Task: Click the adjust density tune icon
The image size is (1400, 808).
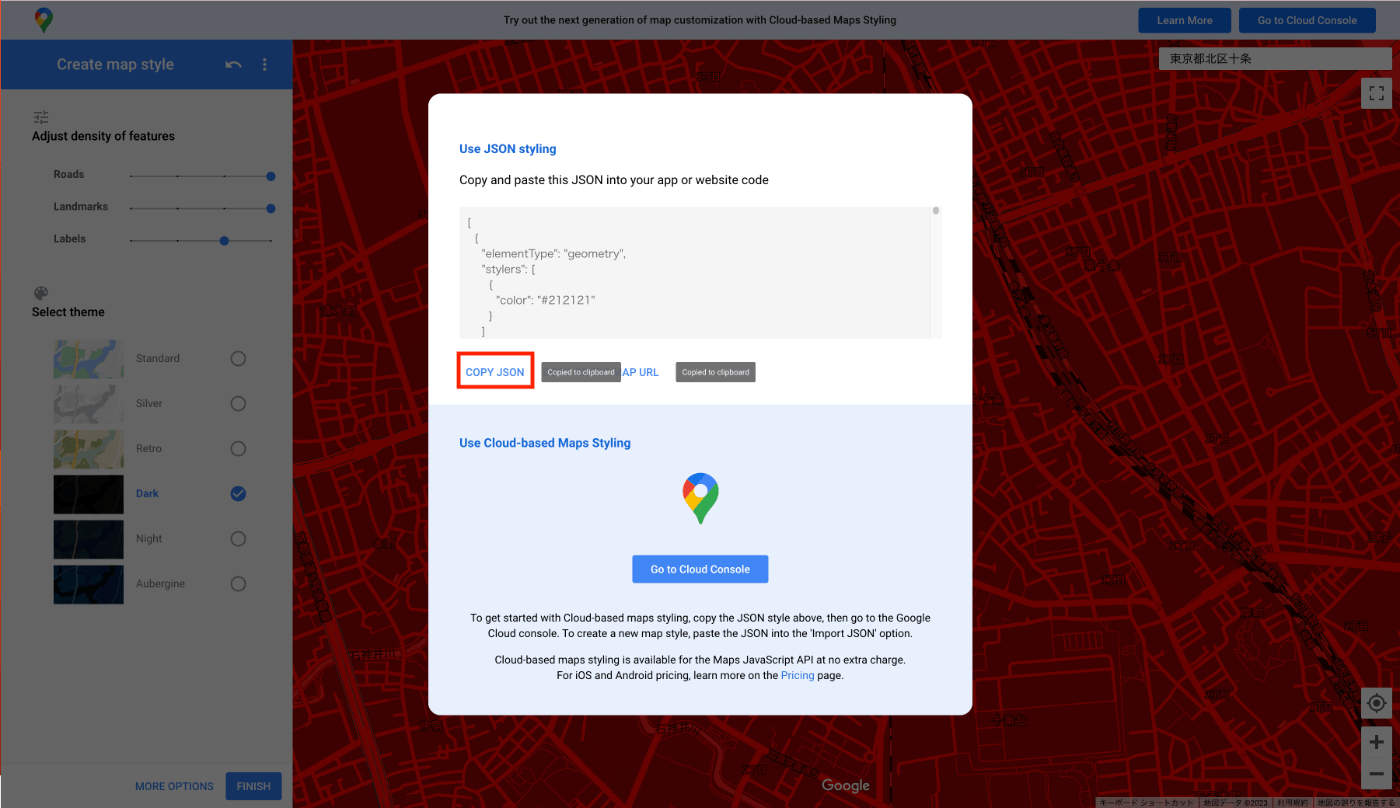Action: pos(41,117)
